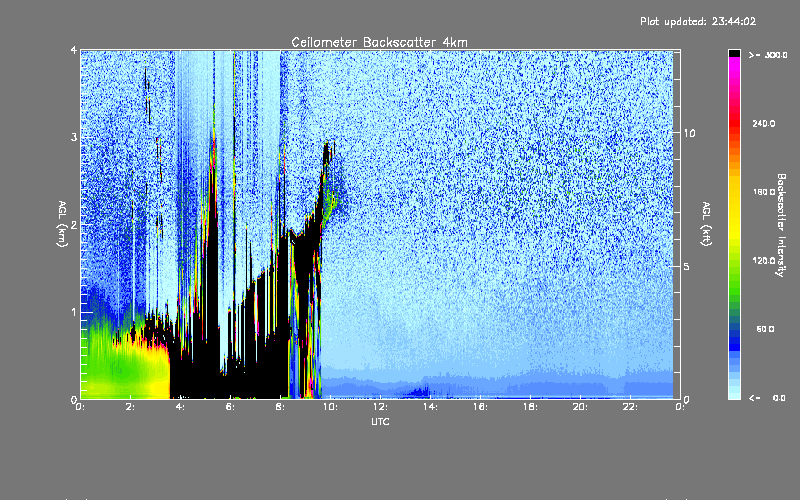800x500 pixels.
Task: Click the '10' kft right-axis tick label
Action: pos(689,133)
